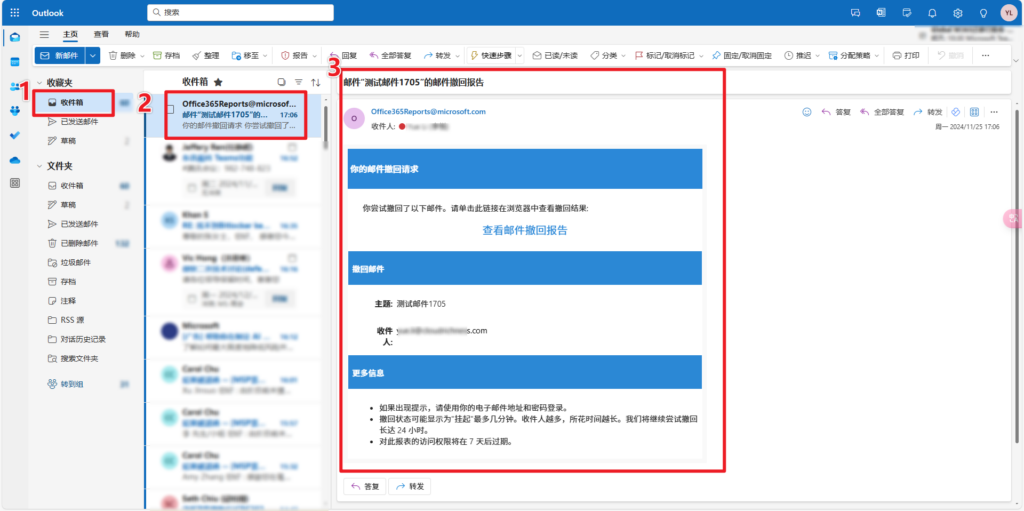Expand the 新邮件 dropdown arrow

click(92, 55)
